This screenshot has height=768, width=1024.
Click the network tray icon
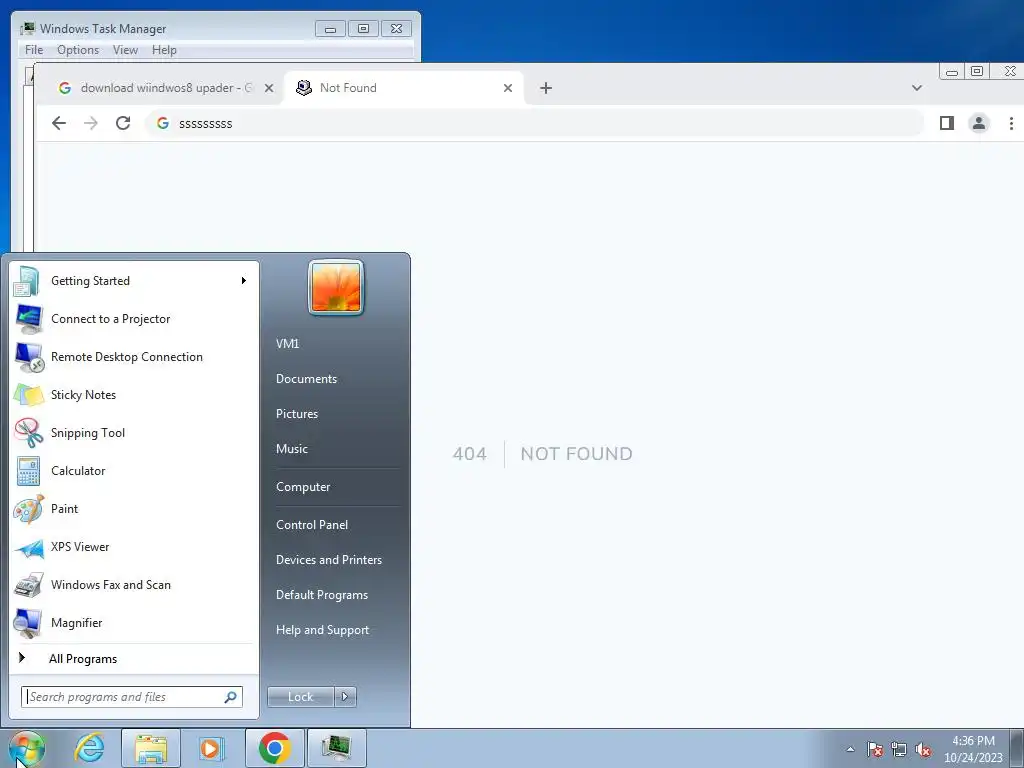[x=899, y=749]
